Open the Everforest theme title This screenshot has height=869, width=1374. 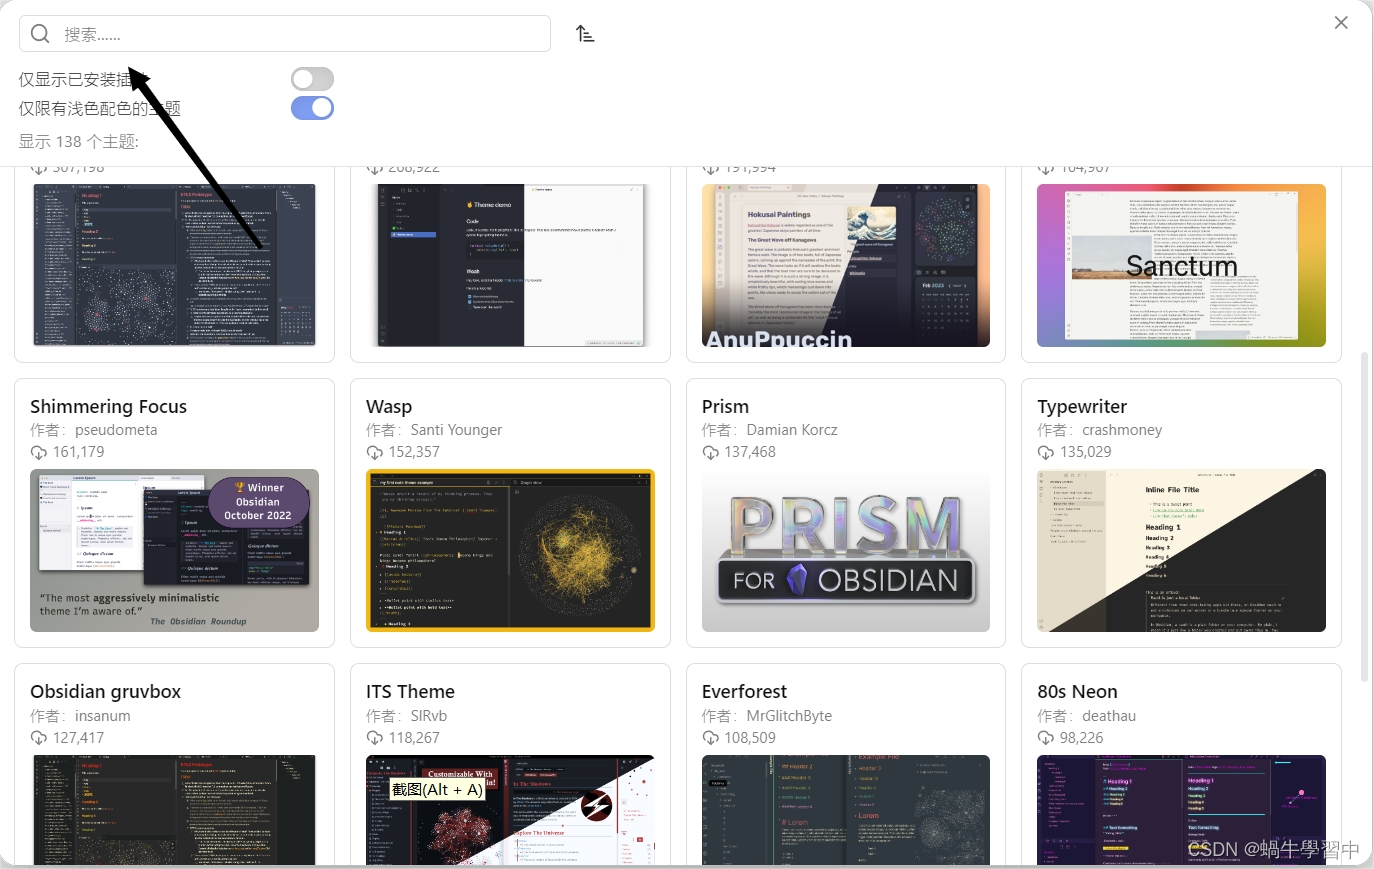tap(744, 691)
